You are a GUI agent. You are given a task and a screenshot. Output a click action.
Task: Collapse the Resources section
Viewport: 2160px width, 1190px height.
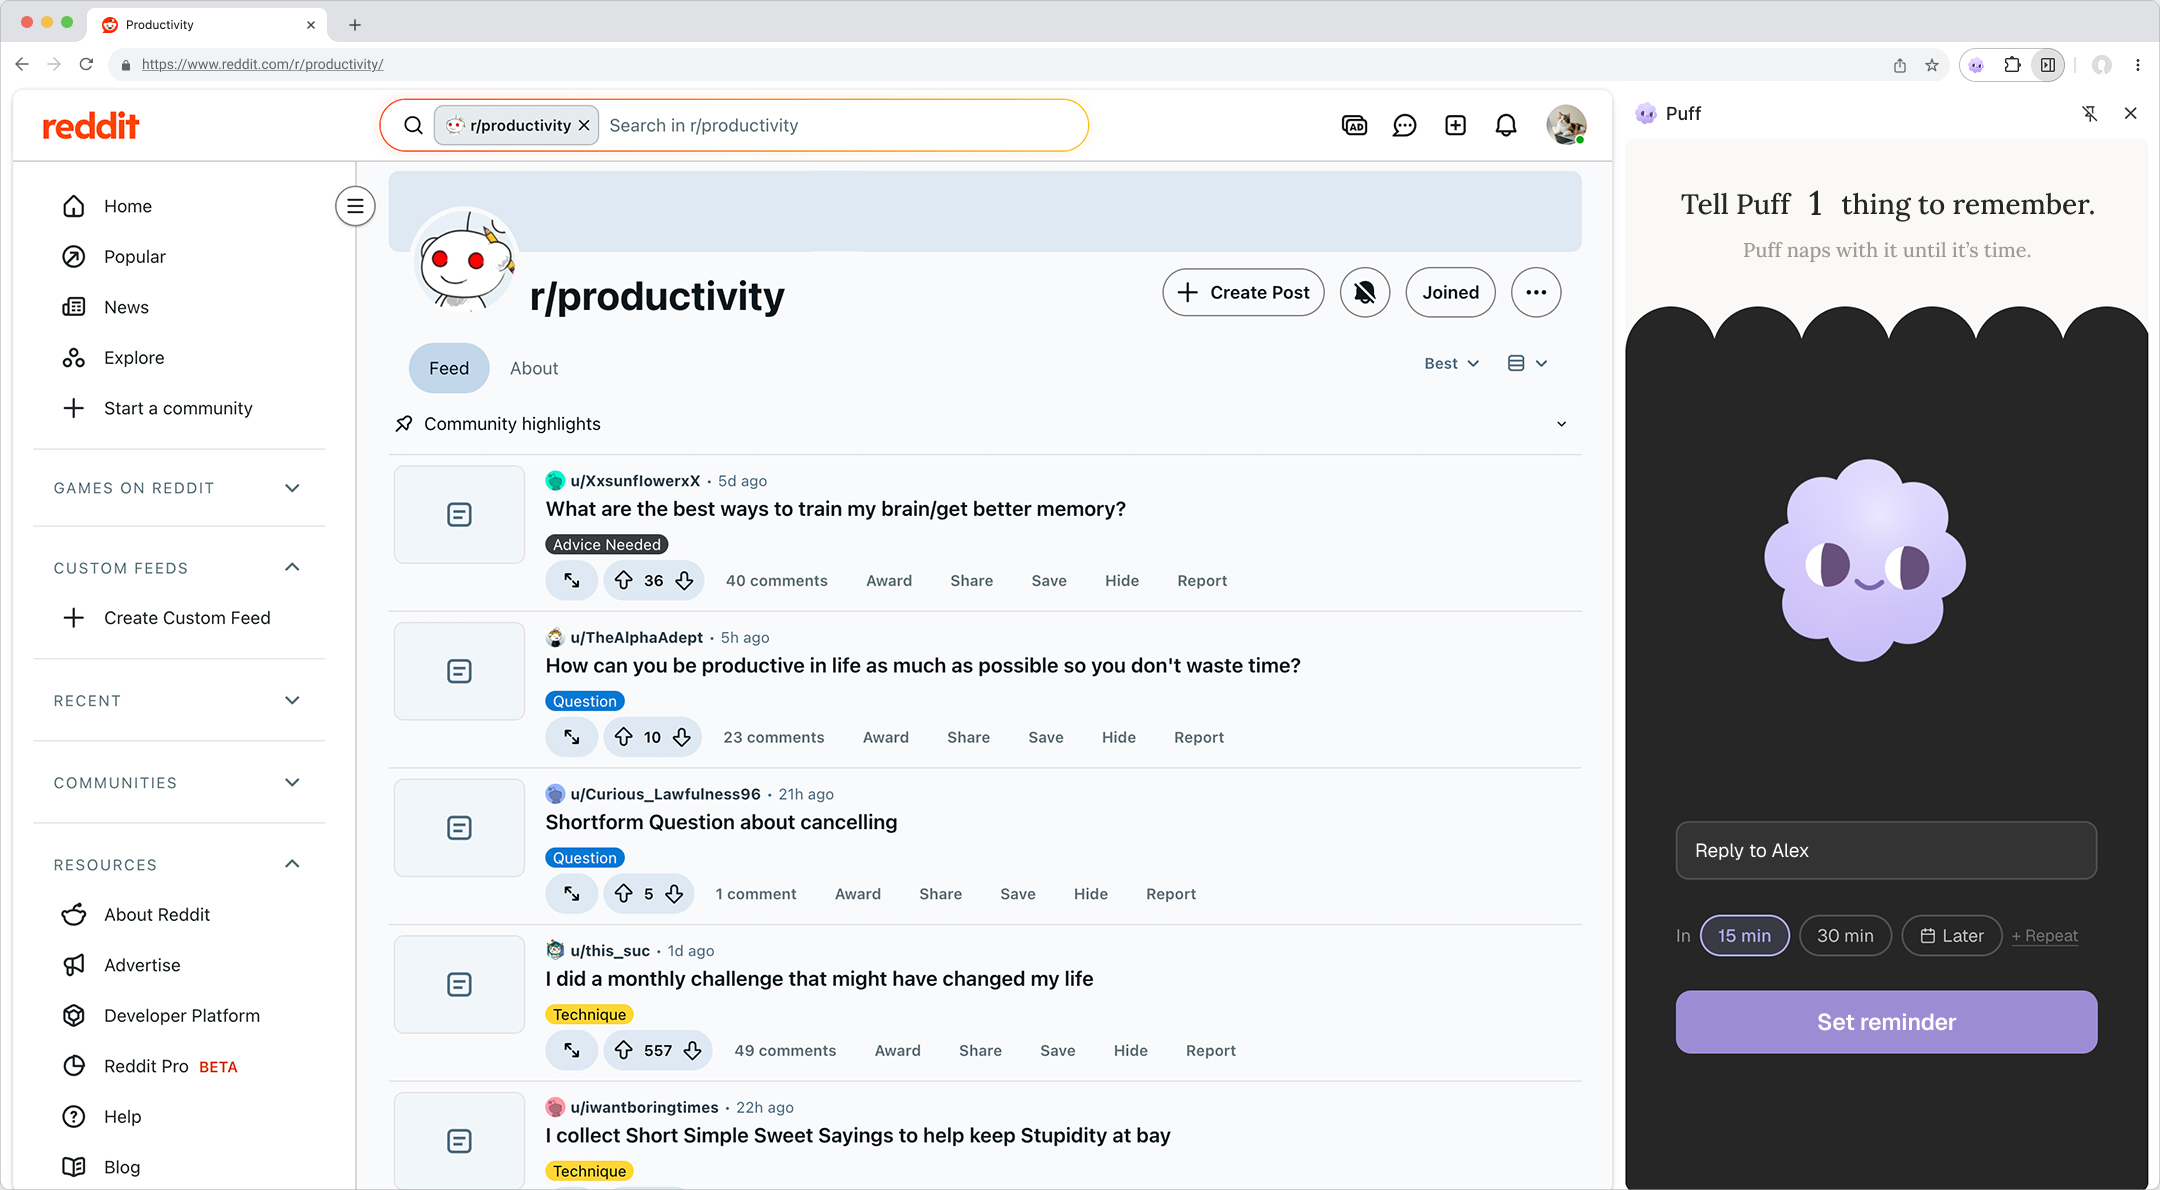[x=179, y=865]
